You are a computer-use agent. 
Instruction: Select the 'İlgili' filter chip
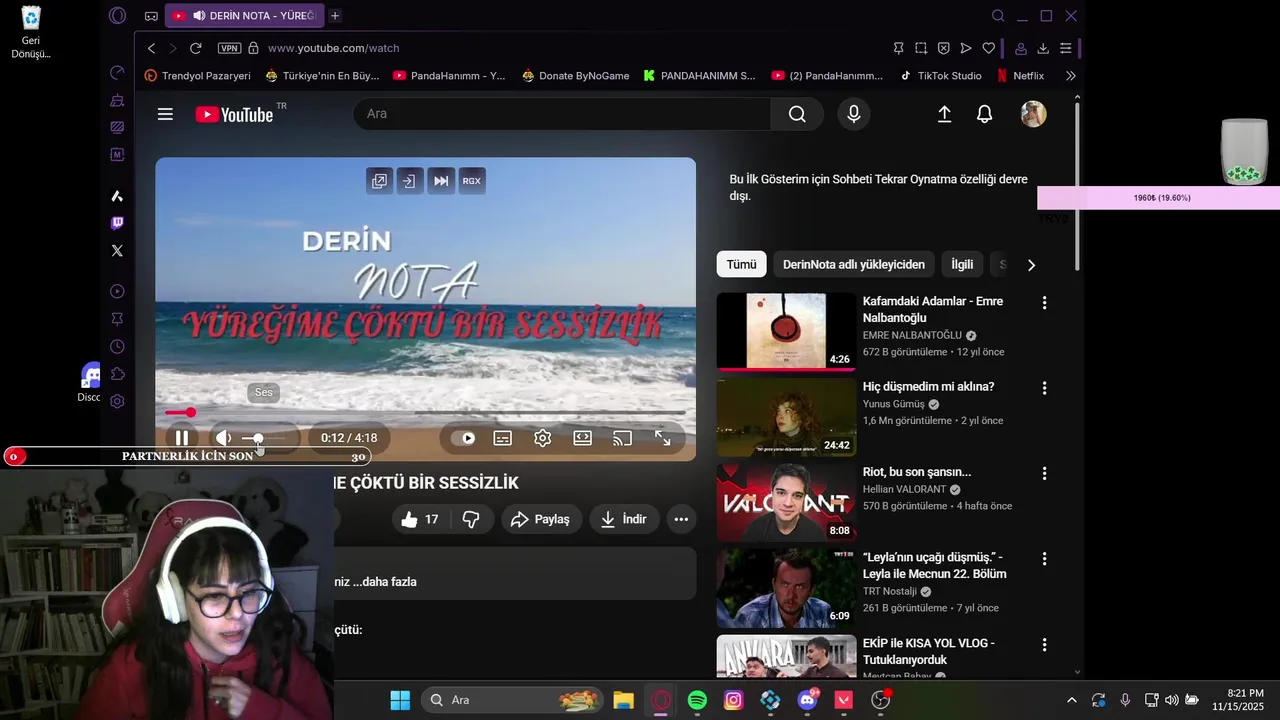pyautogui.click(x=962, y=264)
